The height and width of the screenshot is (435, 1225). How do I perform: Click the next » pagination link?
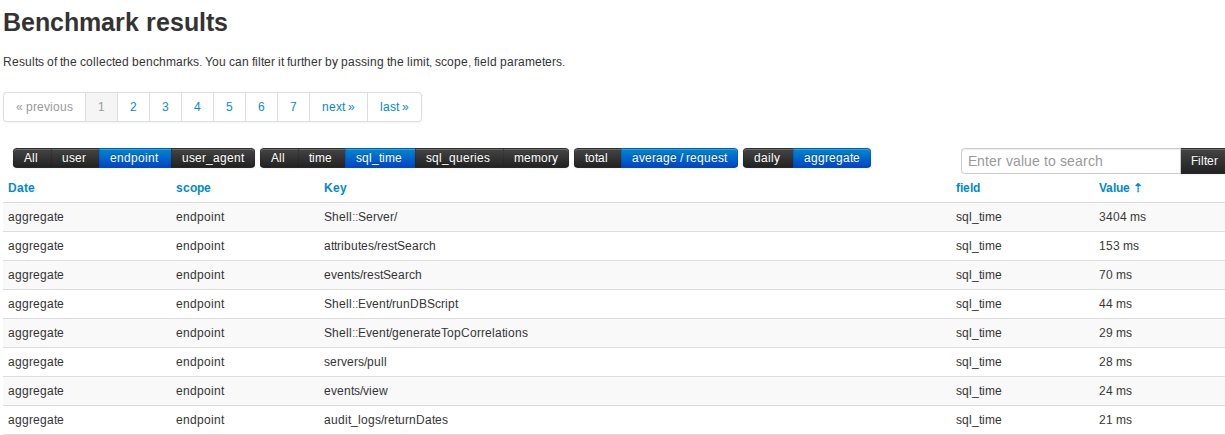(x=338, y=107)
